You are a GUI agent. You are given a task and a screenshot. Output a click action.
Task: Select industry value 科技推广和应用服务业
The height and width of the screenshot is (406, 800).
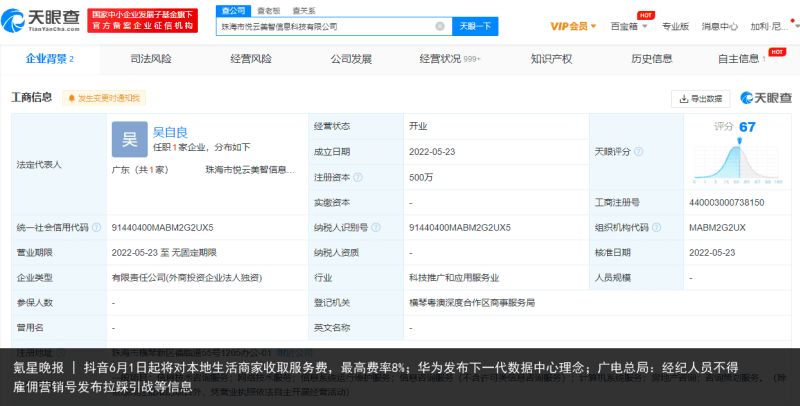click(454, 278)
